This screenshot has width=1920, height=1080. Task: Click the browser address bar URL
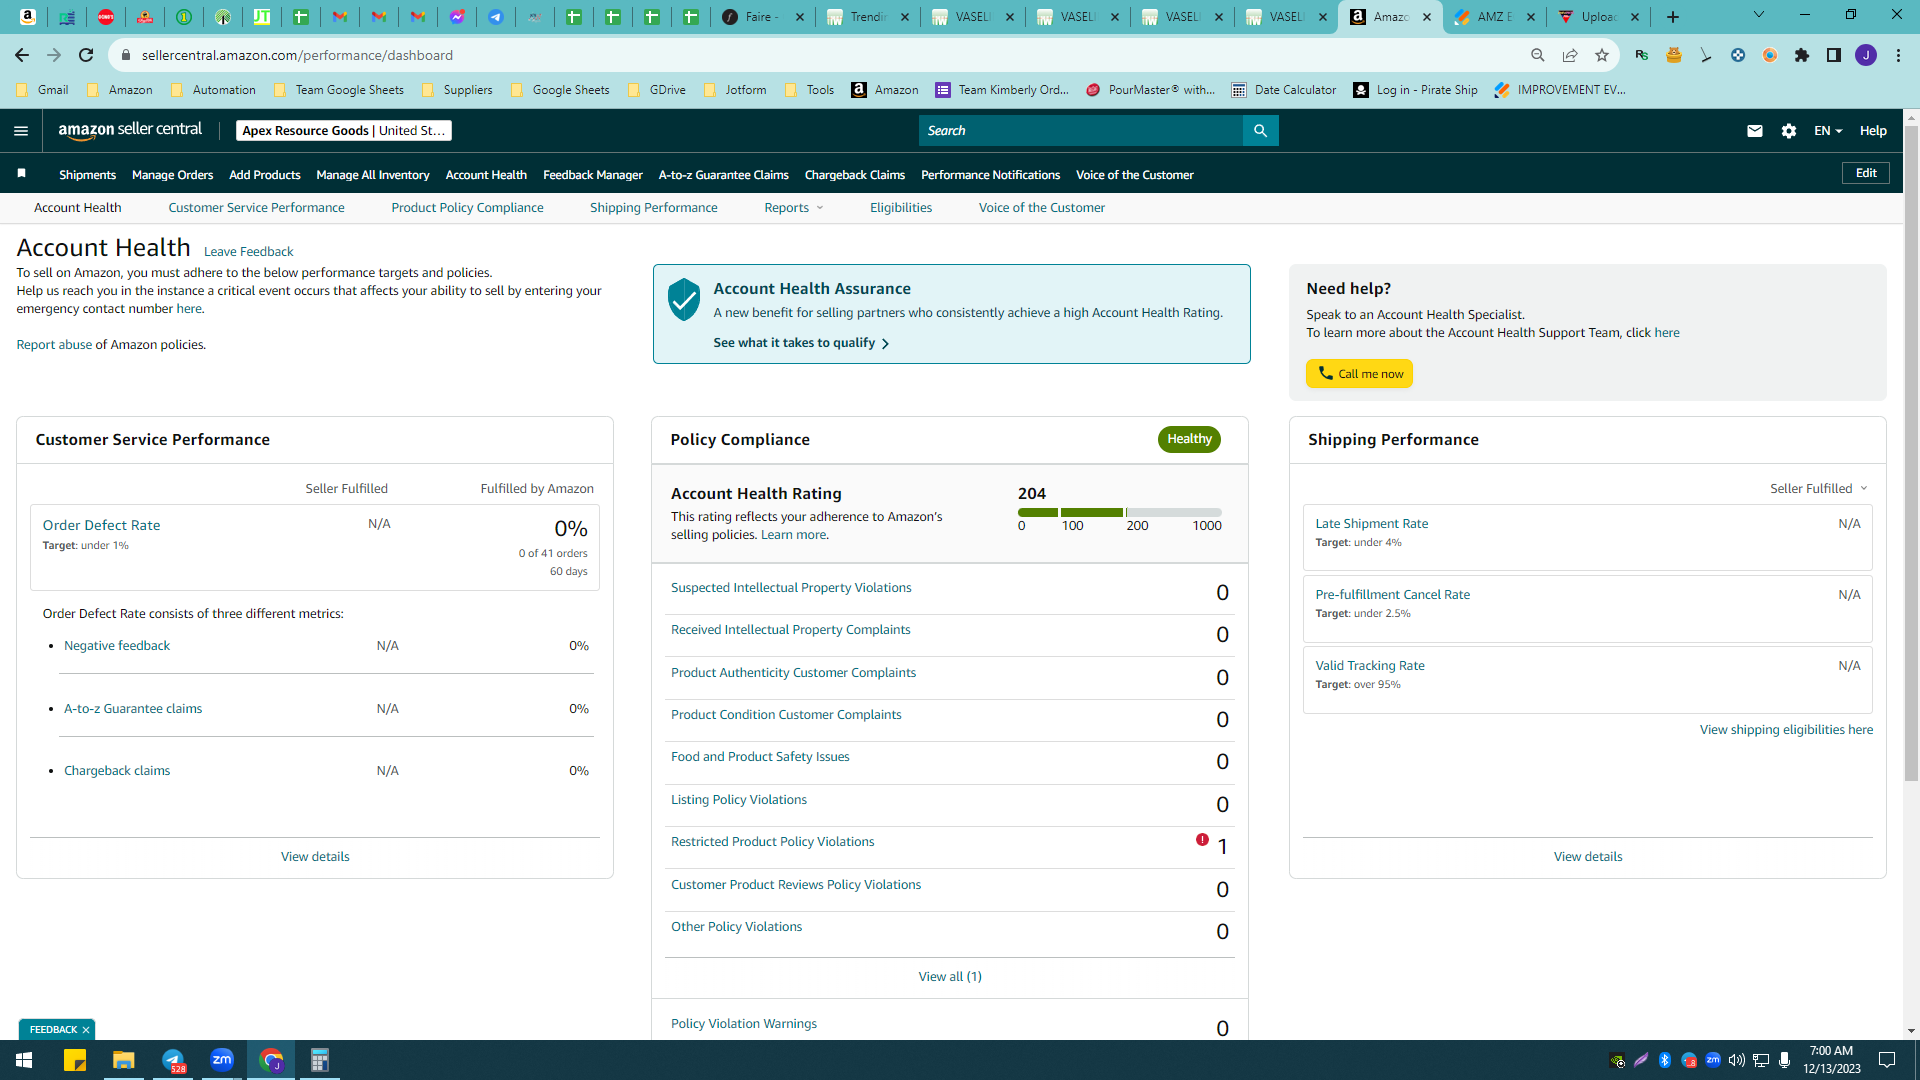(297, 55)
